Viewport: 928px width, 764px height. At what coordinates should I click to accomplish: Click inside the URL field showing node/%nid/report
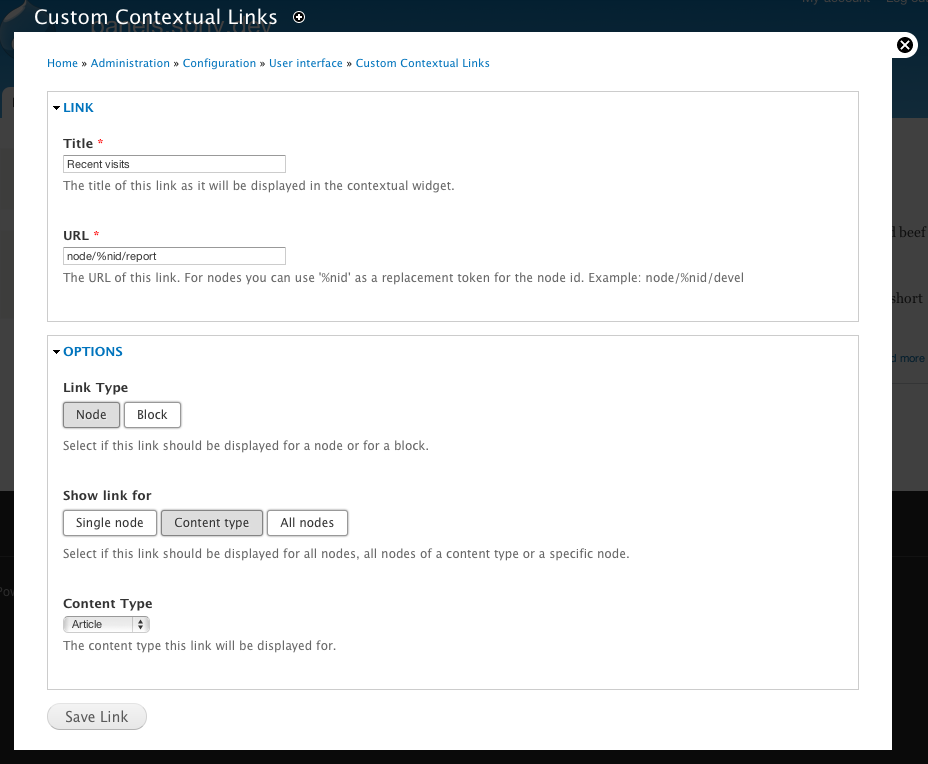(x=174, y=255)
